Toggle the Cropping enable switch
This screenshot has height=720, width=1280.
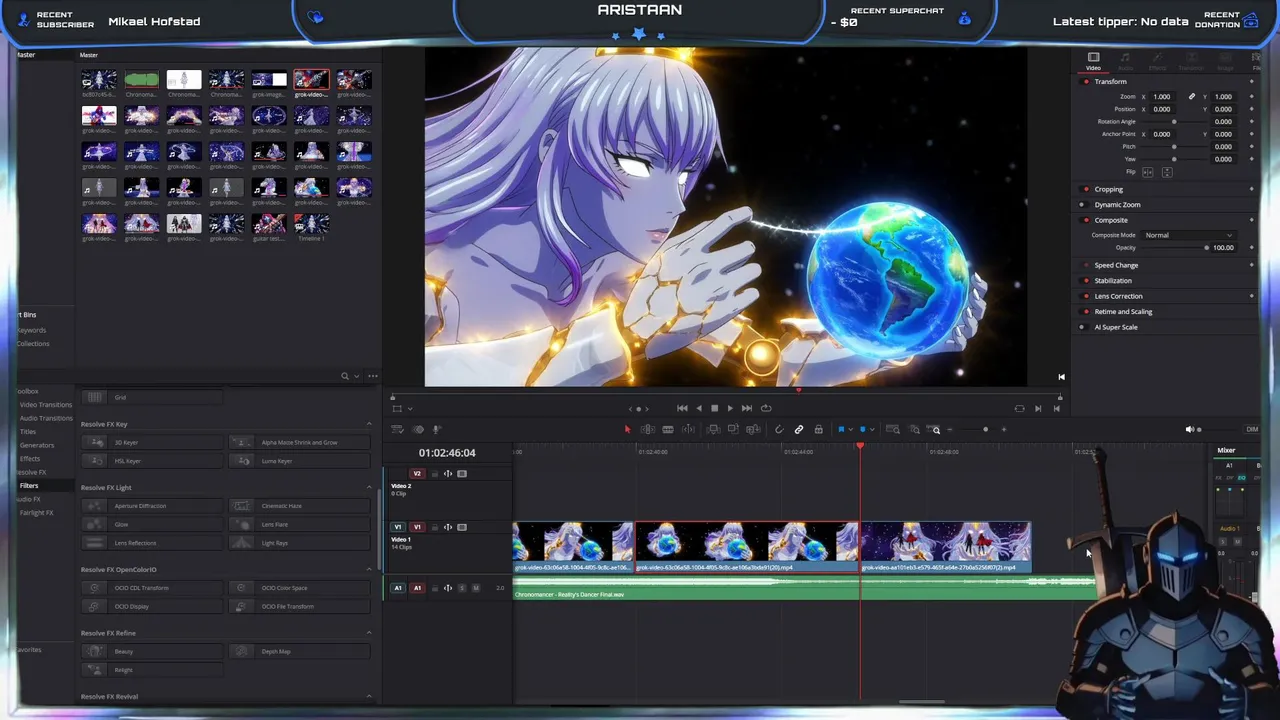[x=1086, y=189]
